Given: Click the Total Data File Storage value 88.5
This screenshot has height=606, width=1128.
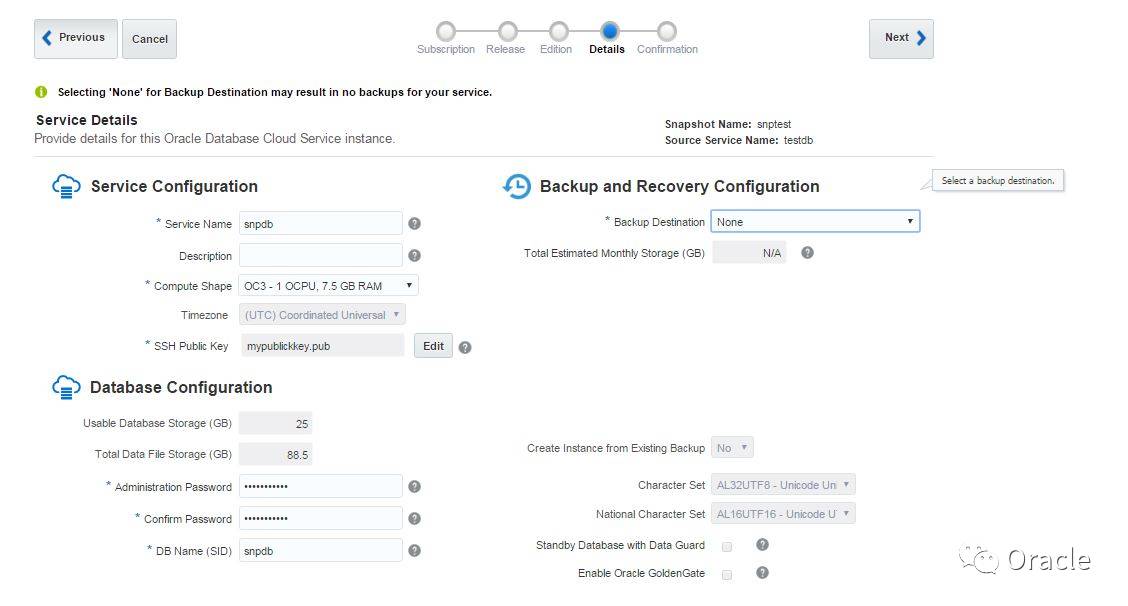Looking at the screenshot, I should (x=276, y=455).
